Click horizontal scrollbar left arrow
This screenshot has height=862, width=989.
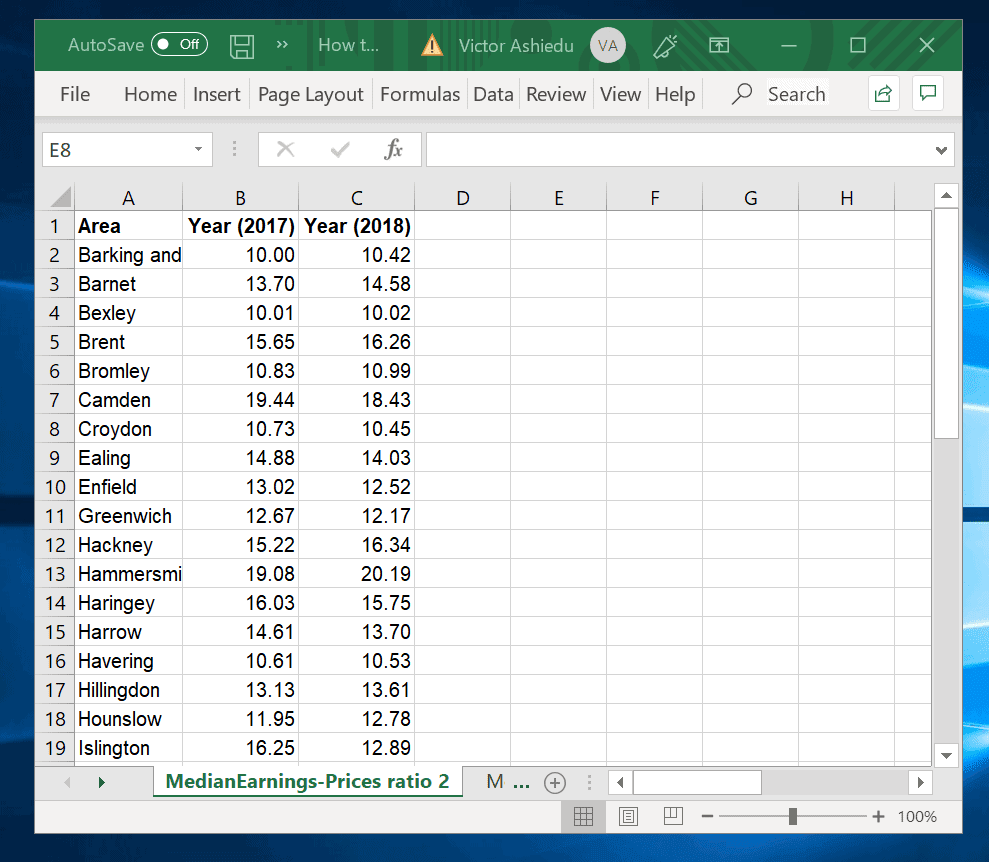click(620, 783)
